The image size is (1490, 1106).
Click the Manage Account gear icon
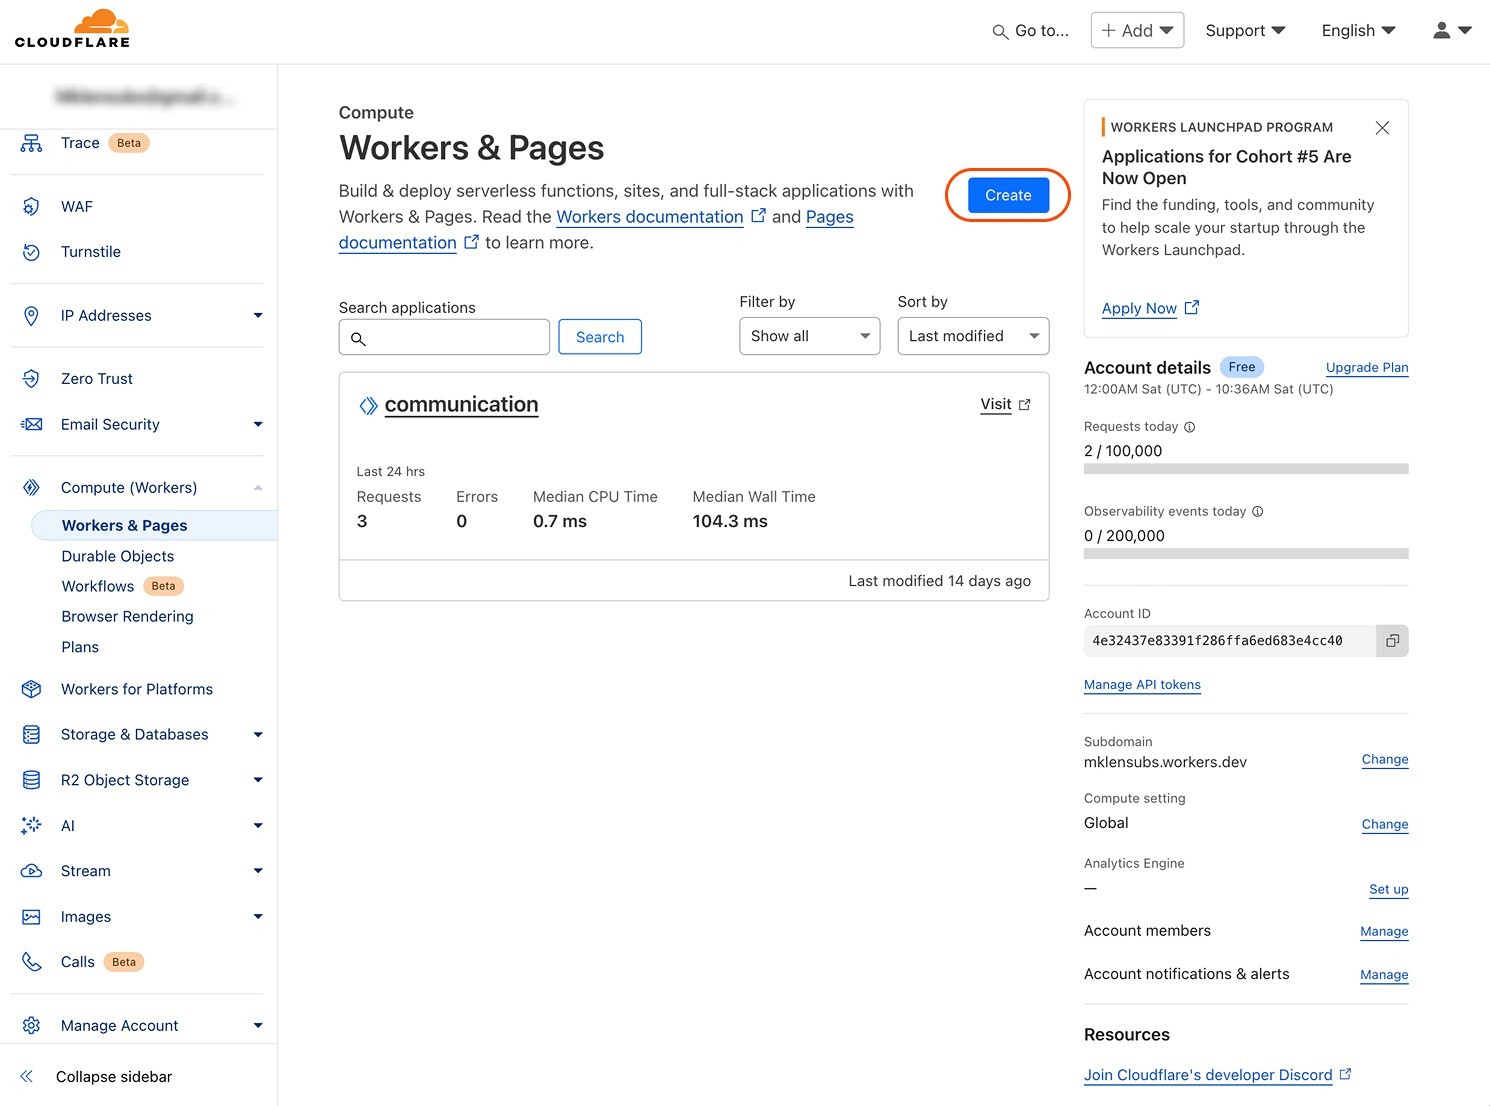pyautogui.click(x=31, y=1026)
